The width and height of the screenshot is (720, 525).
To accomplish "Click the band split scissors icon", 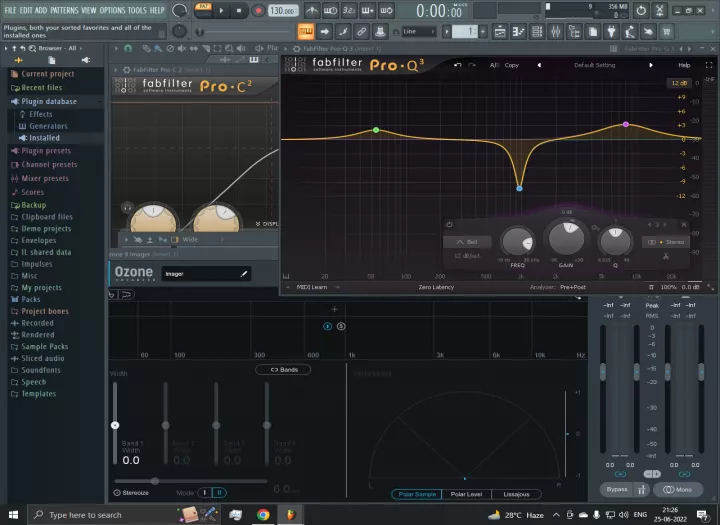I will click(x=666, y=256).
